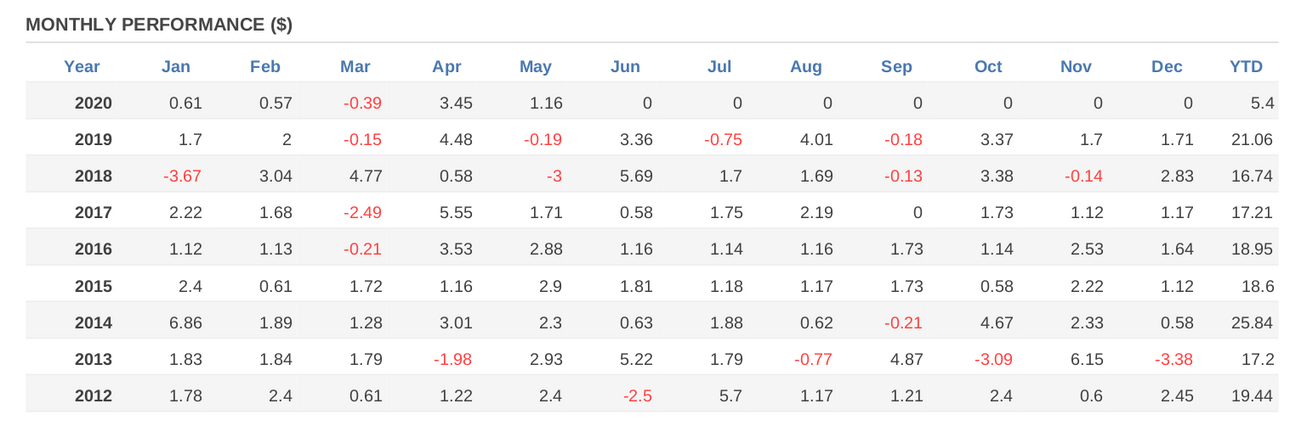The height and width of the screenshot is (426, 1290).
Task: Click the 2012 year row label
Action: (x=93, y=396)
